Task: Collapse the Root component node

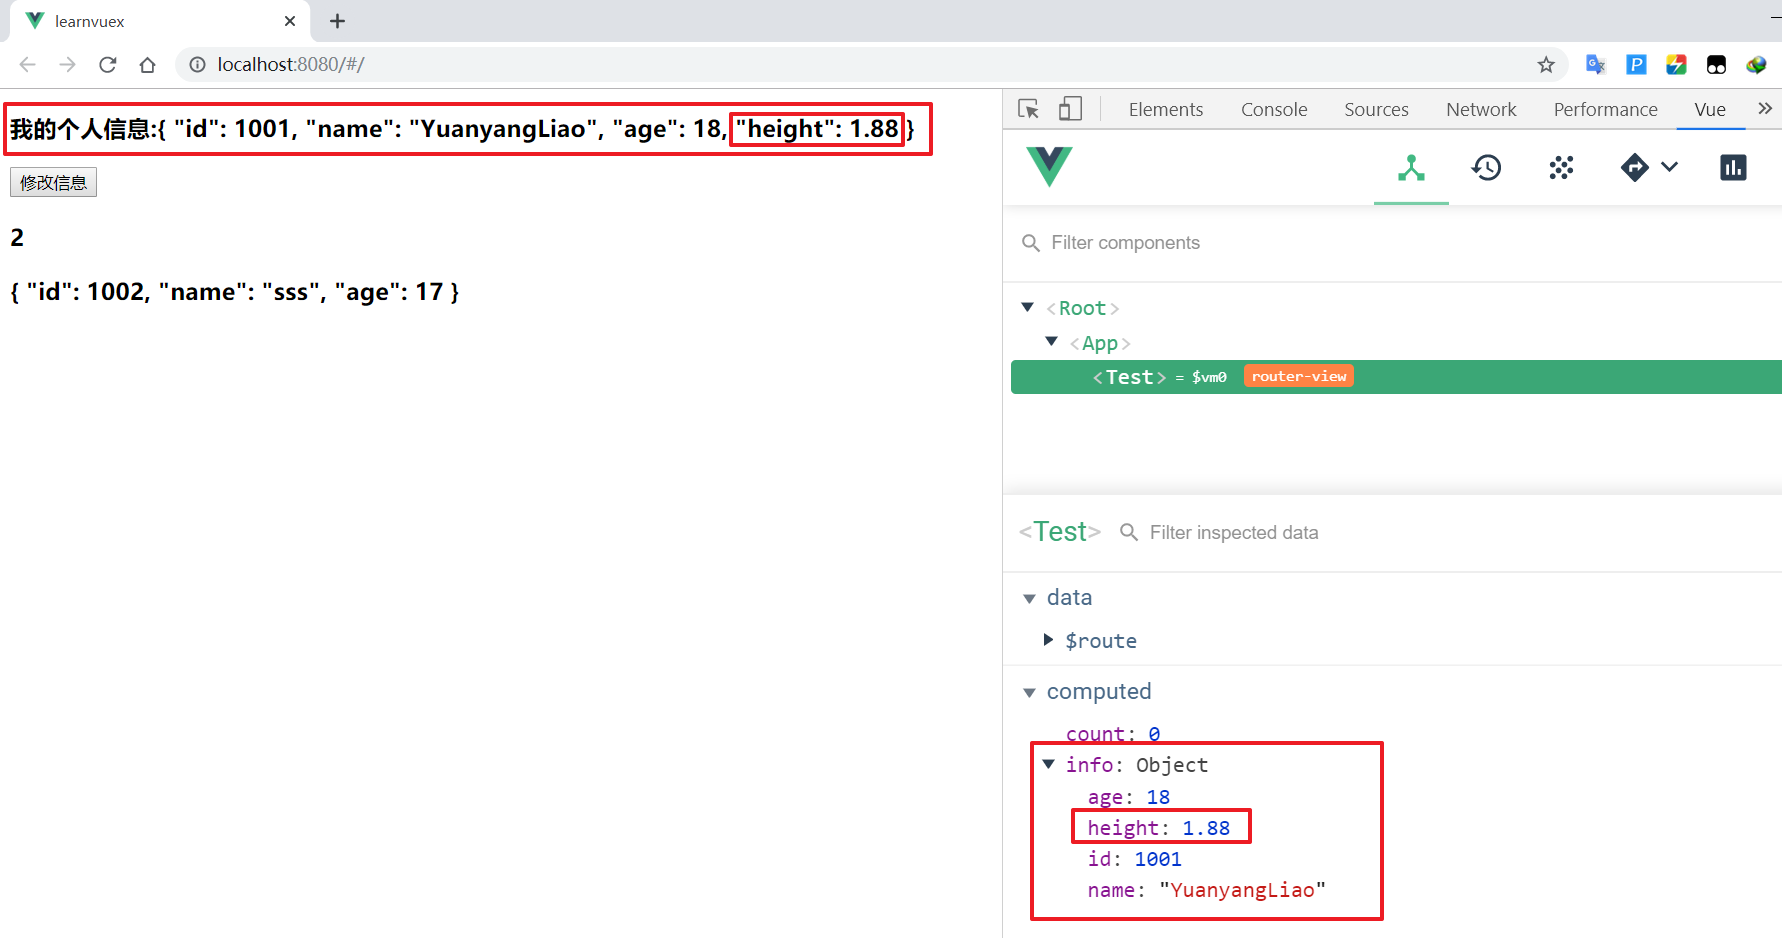Action: pos(1027,307)
